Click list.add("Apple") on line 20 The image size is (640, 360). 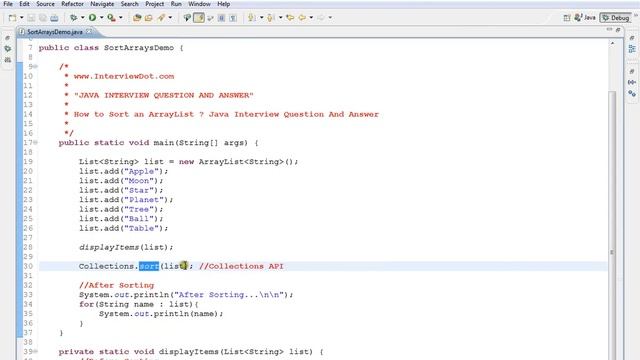(x=123, y=171)
